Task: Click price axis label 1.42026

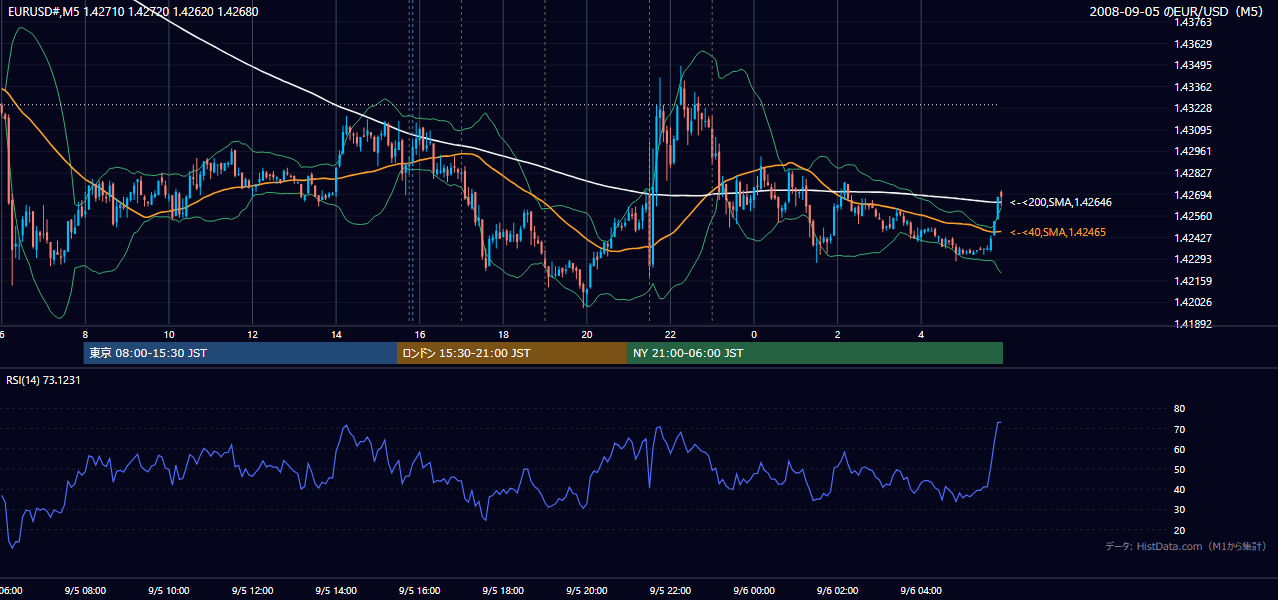Action: (1195, 302)
